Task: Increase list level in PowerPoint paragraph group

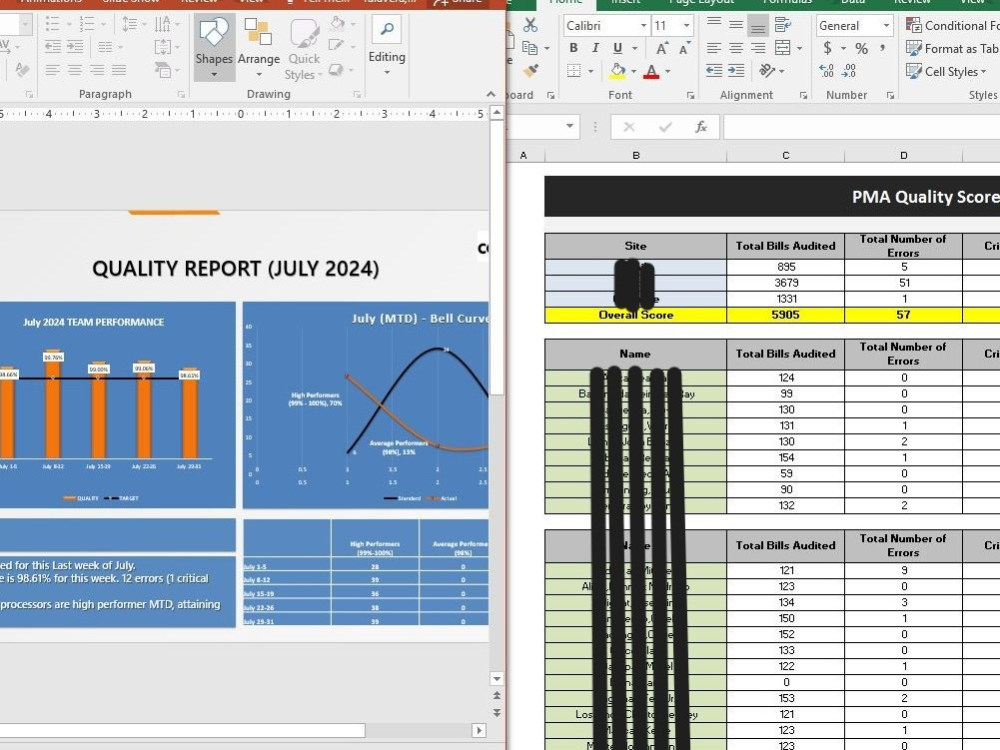Action: point(75,47)
